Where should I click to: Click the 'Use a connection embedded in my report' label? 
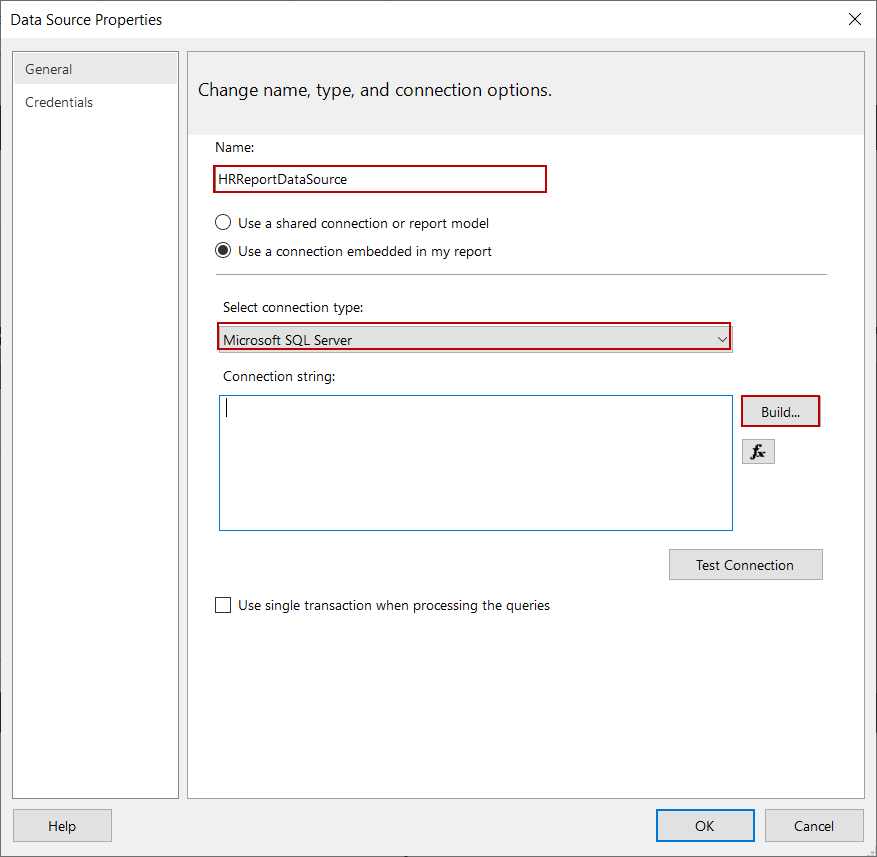tap(365, 251)
